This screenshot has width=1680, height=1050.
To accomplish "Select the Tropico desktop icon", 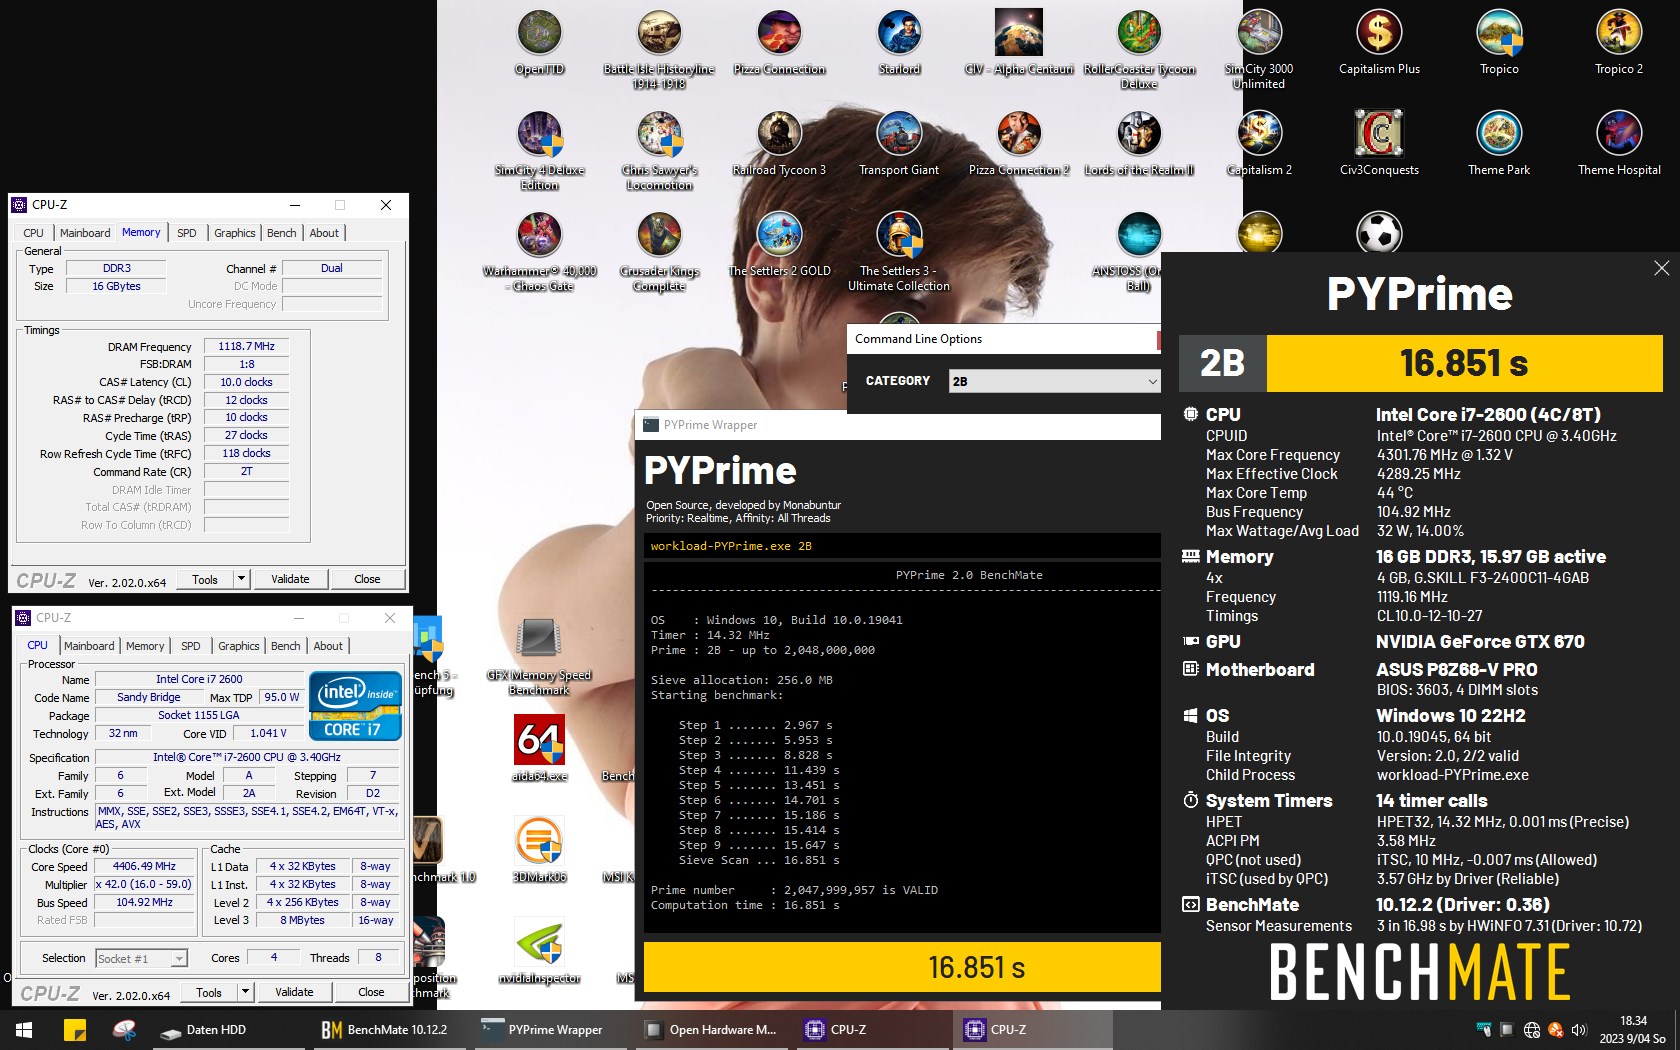I will (1499, 44).
